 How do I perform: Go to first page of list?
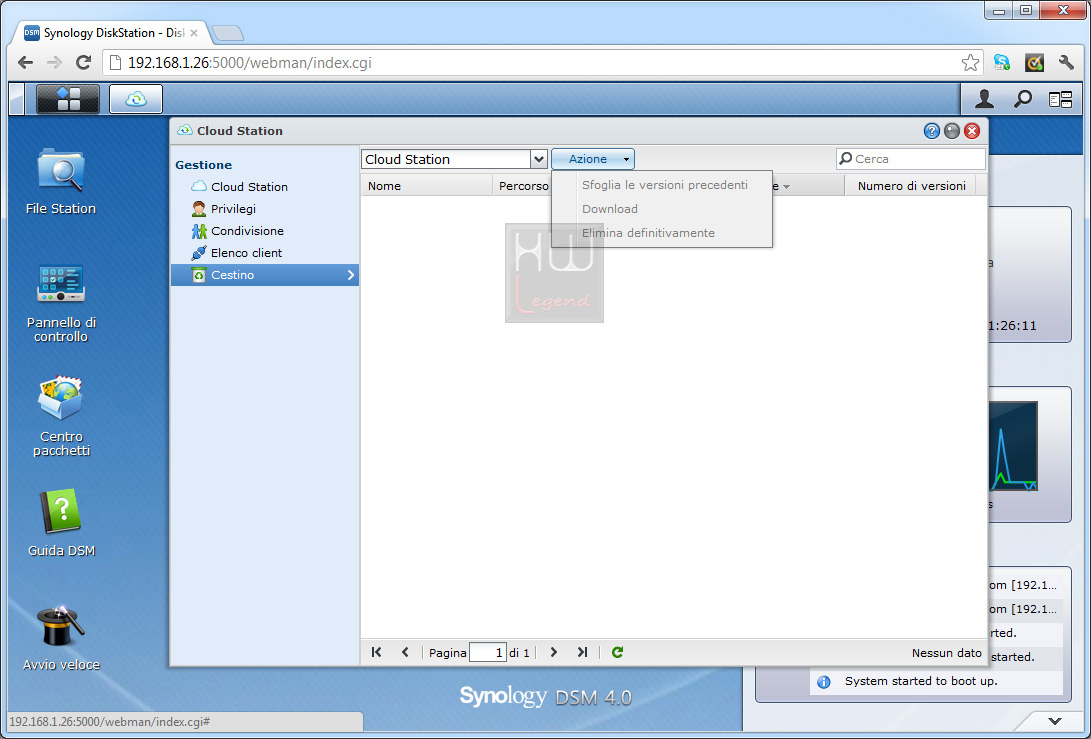(376, 652)
